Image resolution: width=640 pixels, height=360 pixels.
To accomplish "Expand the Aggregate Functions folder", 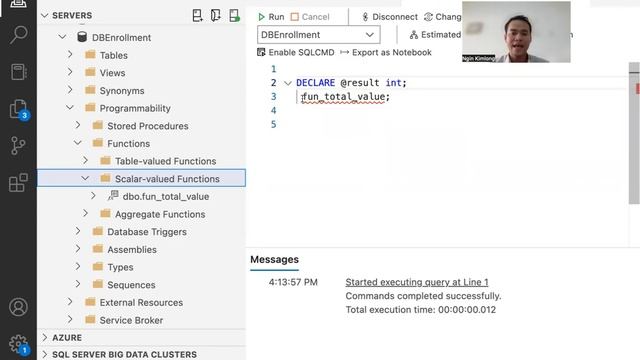I will point(85,213).
